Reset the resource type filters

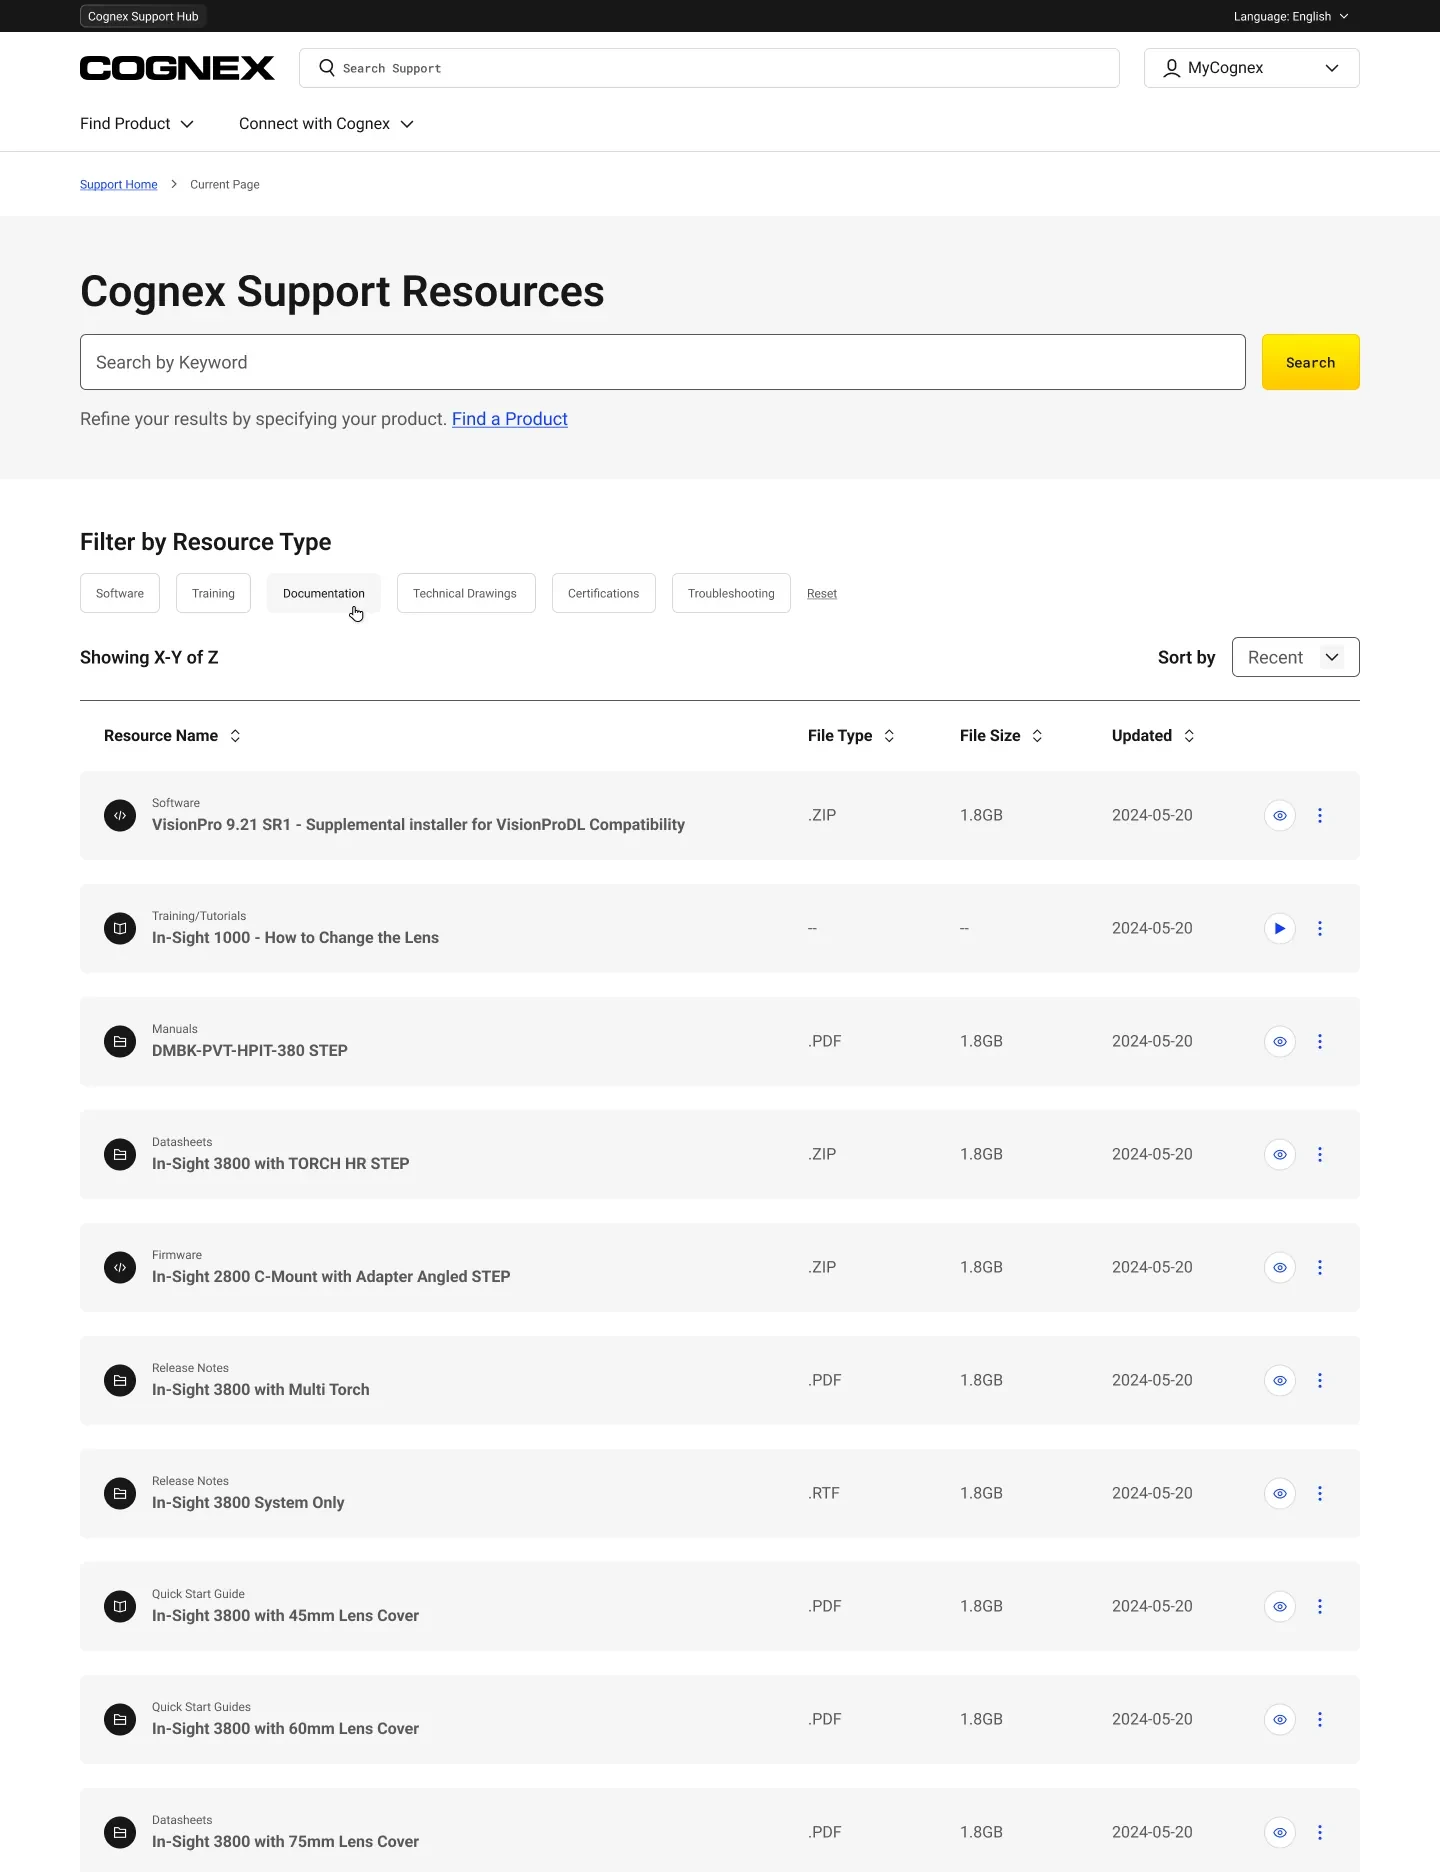(822, 594)
